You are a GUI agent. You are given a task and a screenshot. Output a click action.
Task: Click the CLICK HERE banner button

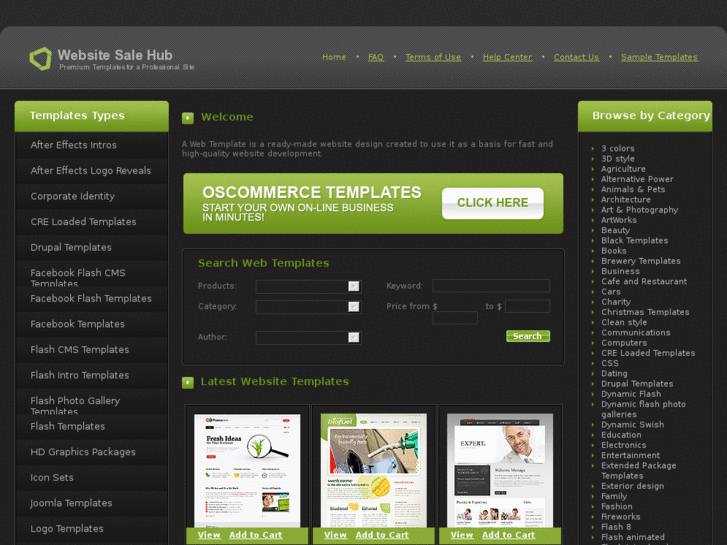[x=492, y=203]
